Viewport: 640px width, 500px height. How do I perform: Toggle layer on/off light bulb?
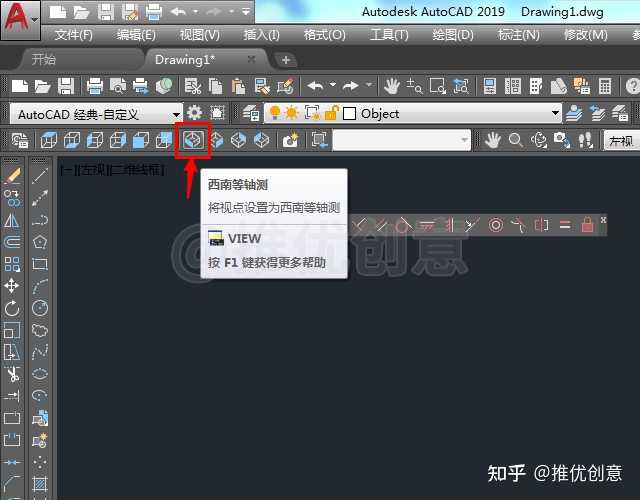[x=275, y=113]
